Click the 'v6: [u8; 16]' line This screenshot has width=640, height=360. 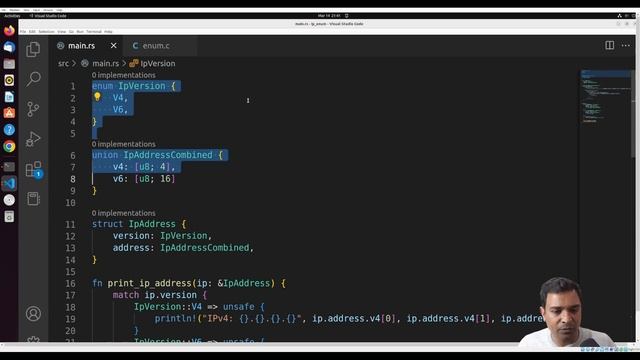point(144,179)
